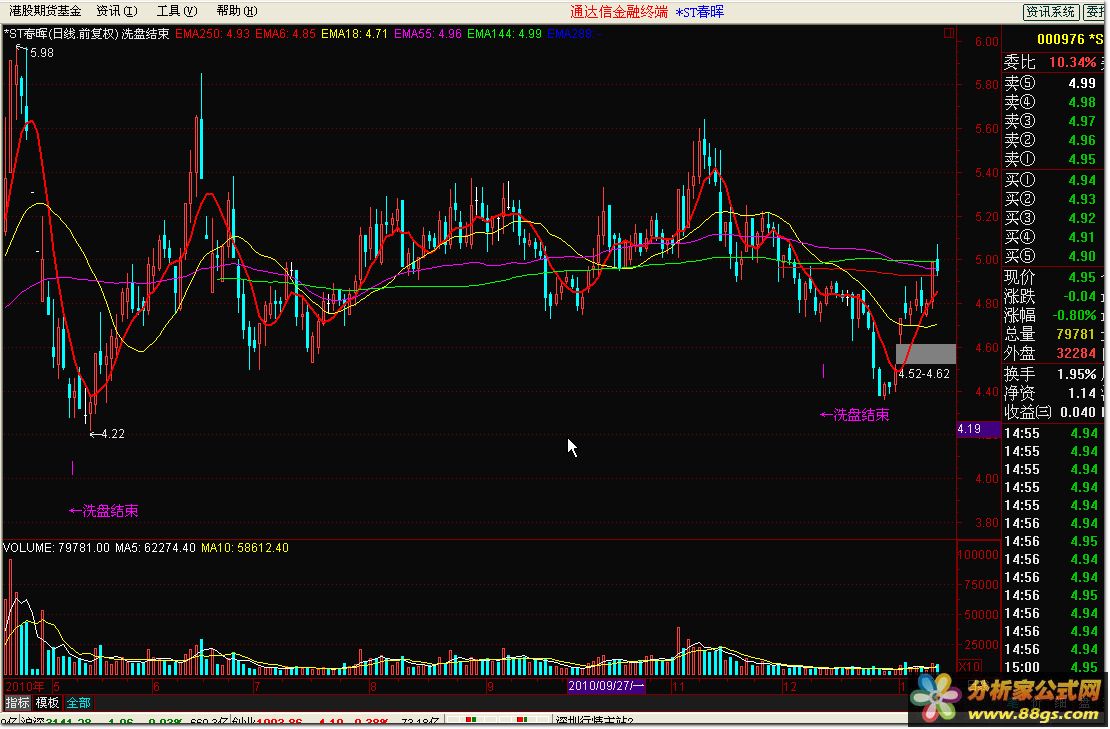Switch to the 模板 tab
This screenshot has width=1110, height=729.
click(47, 703)
